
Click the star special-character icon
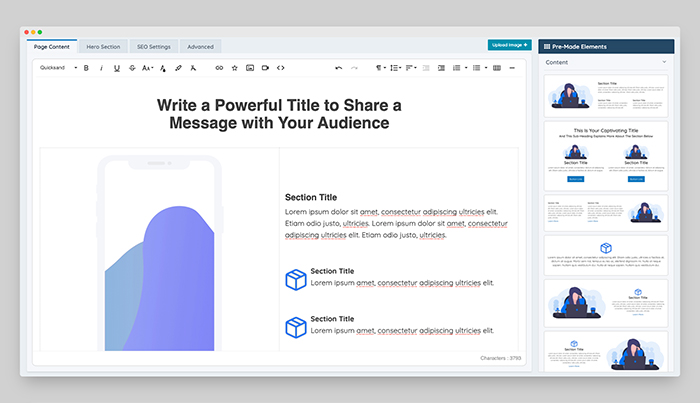click(x=234, y=68)
